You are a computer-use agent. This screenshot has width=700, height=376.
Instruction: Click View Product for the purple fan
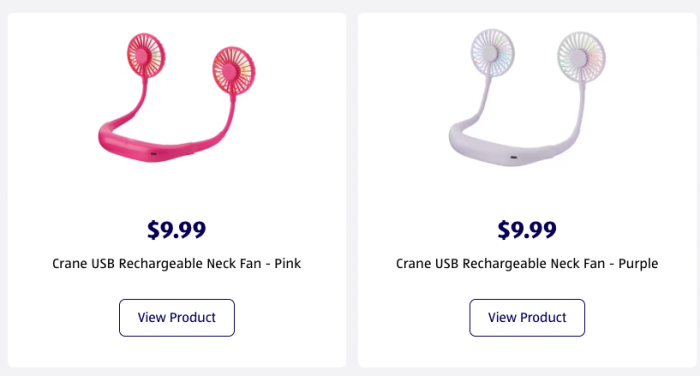click(x=527, y=318)
